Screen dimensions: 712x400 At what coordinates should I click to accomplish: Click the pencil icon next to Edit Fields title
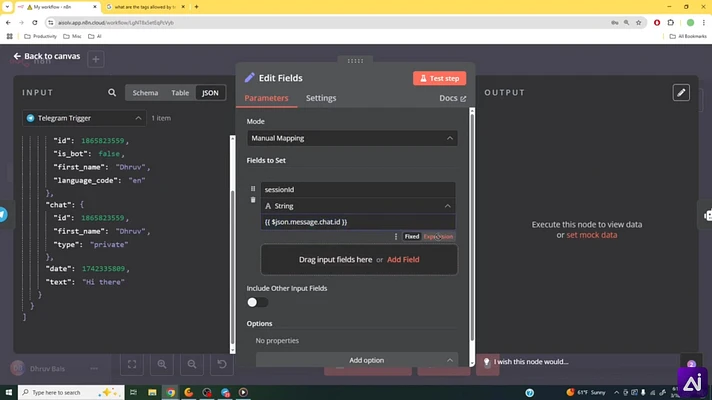pos(249,78)
